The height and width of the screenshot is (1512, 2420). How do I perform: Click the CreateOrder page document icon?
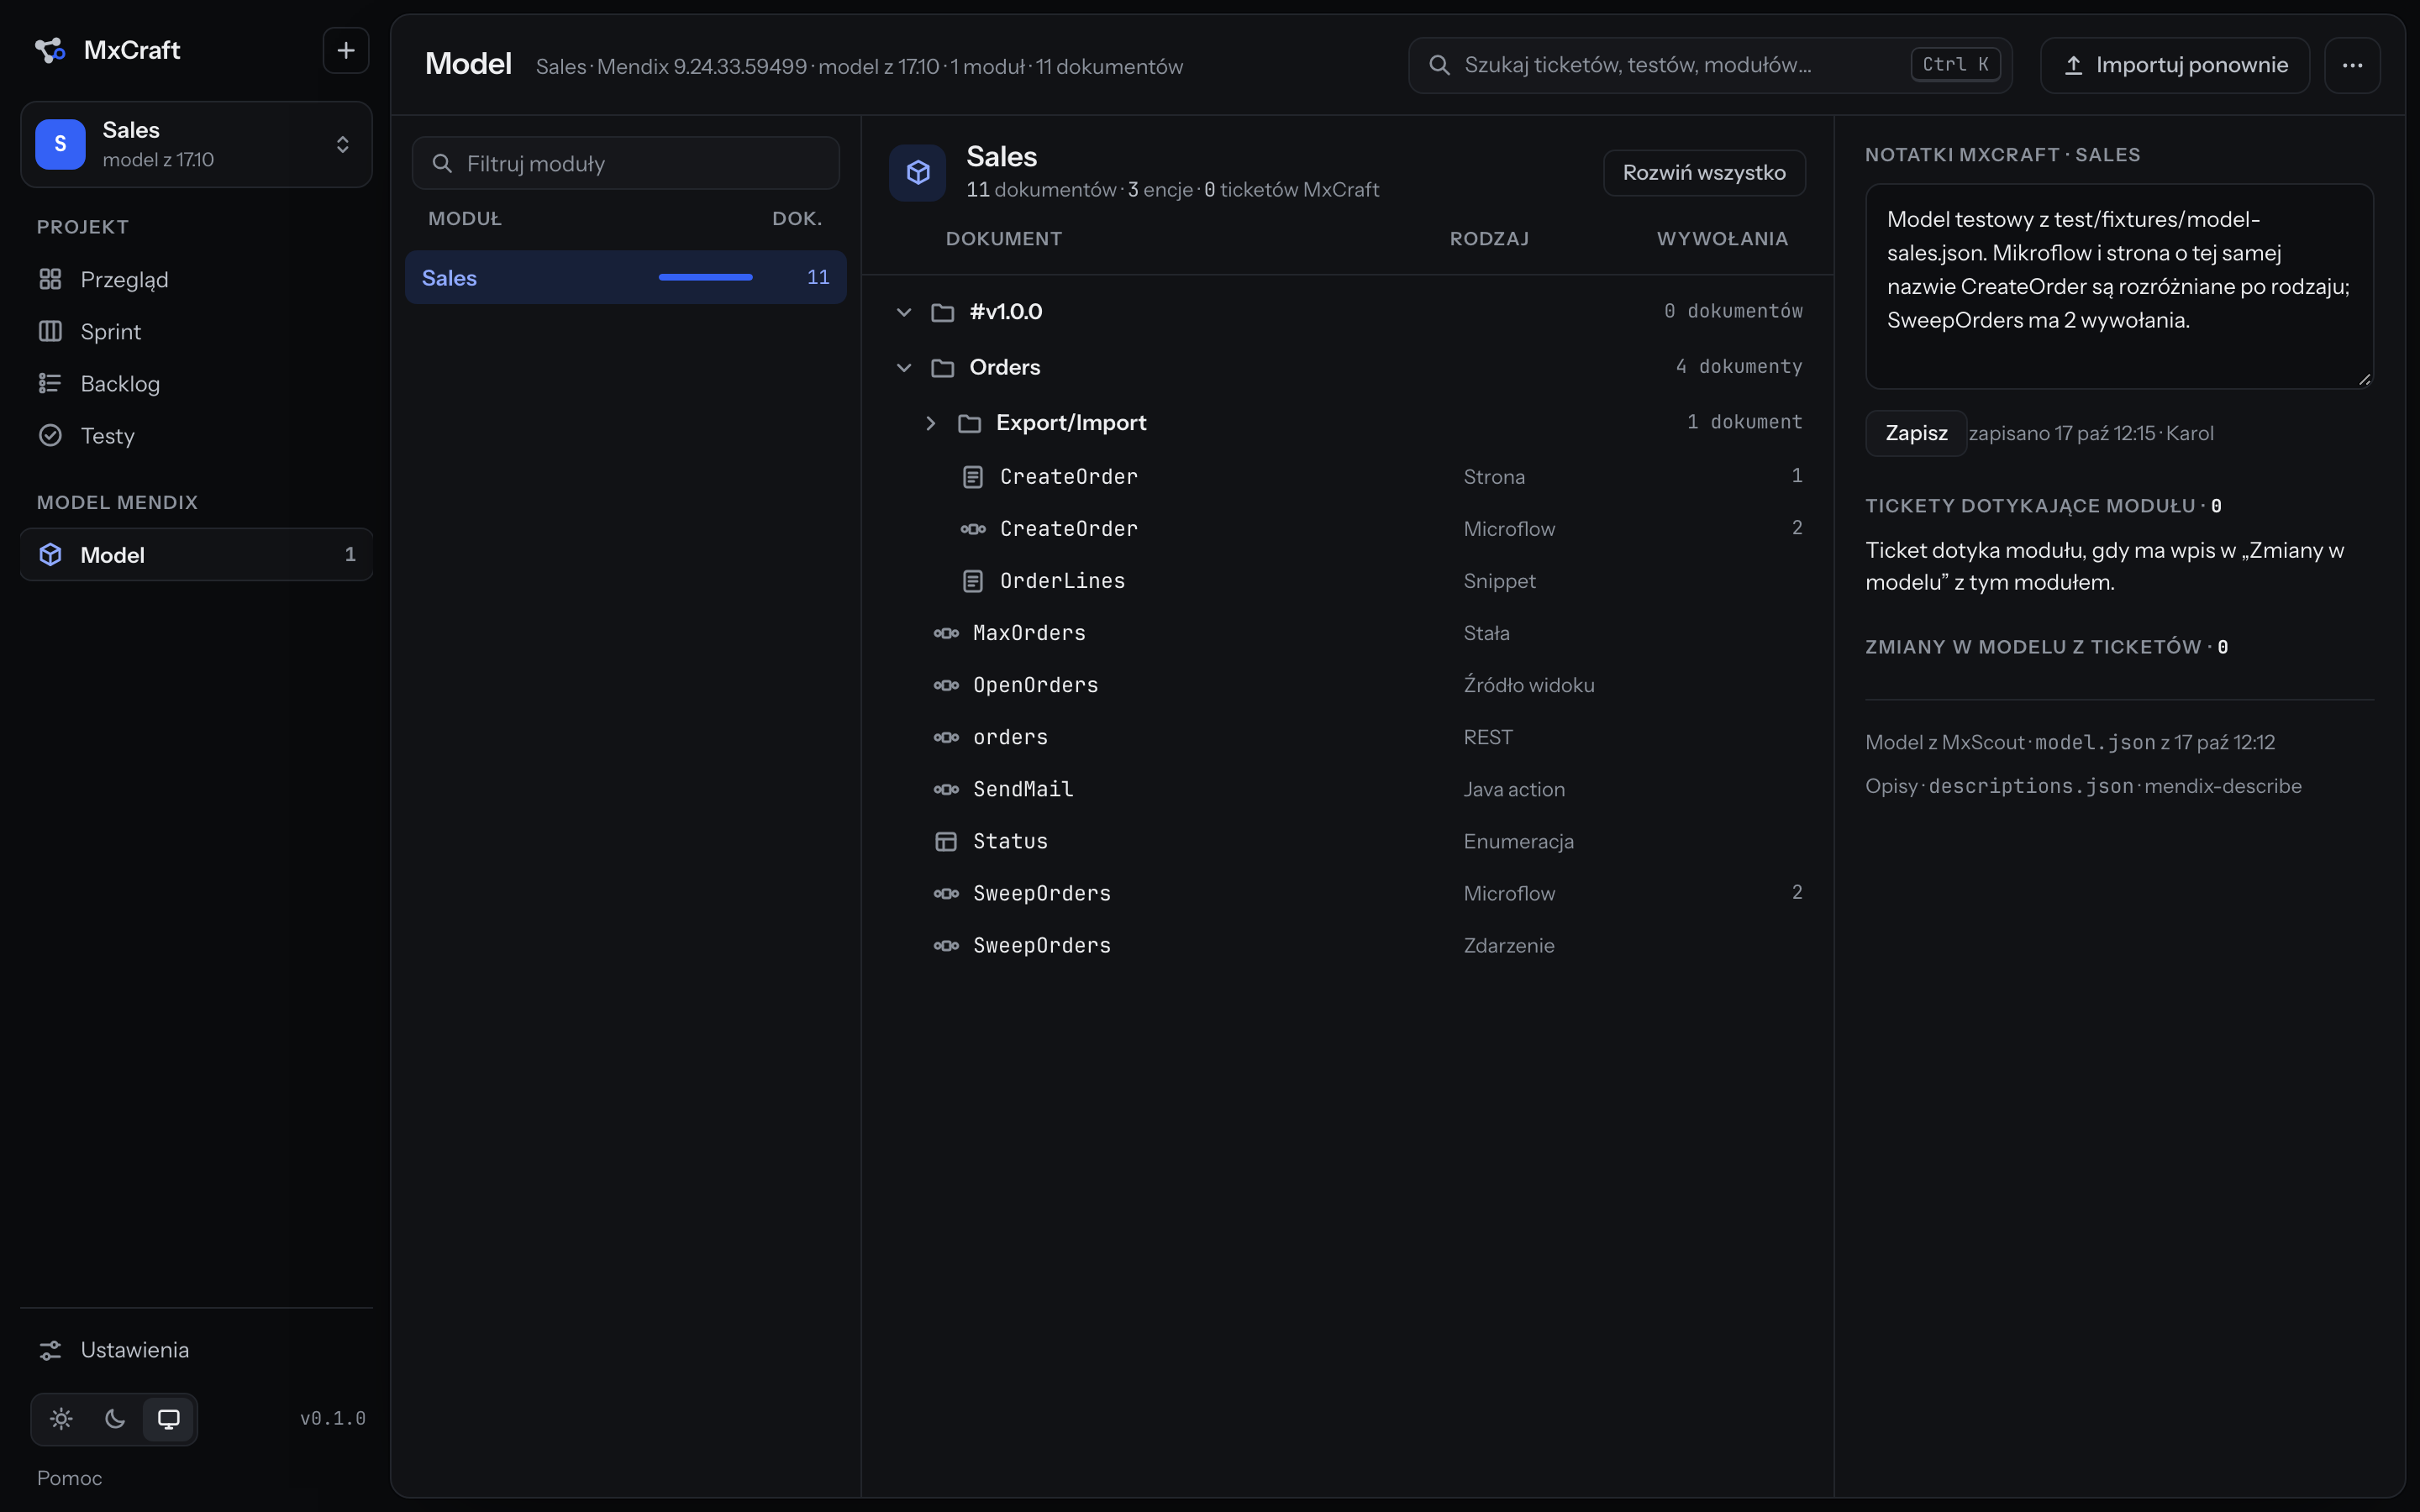pos(972,477)
